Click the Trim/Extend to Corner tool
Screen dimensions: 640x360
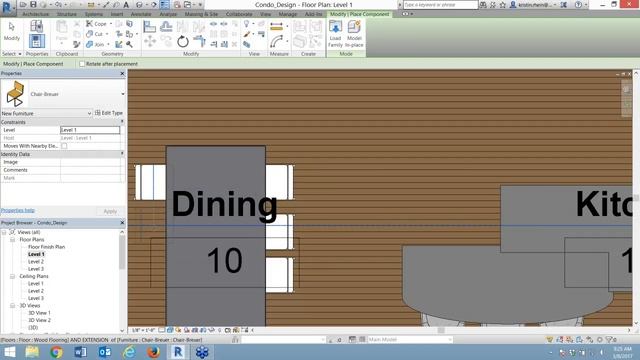(x=199, y=41)
